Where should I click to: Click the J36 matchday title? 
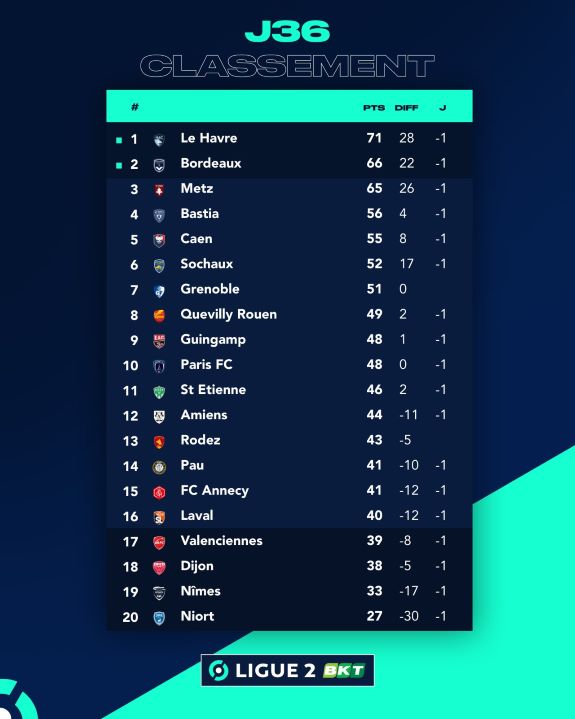tap(288, 31)
